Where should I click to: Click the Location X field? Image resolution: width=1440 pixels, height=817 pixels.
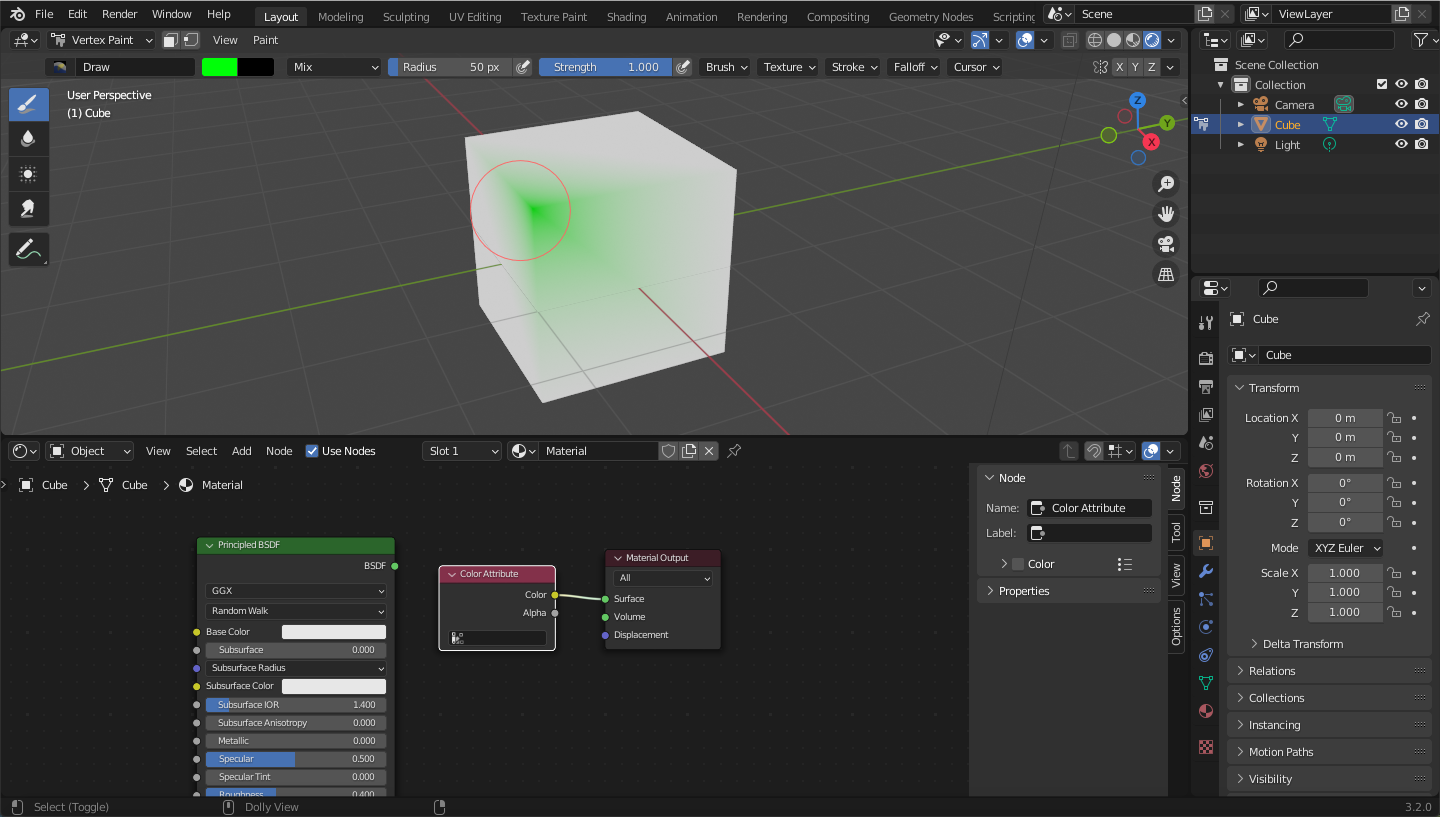click(1344, 418)
